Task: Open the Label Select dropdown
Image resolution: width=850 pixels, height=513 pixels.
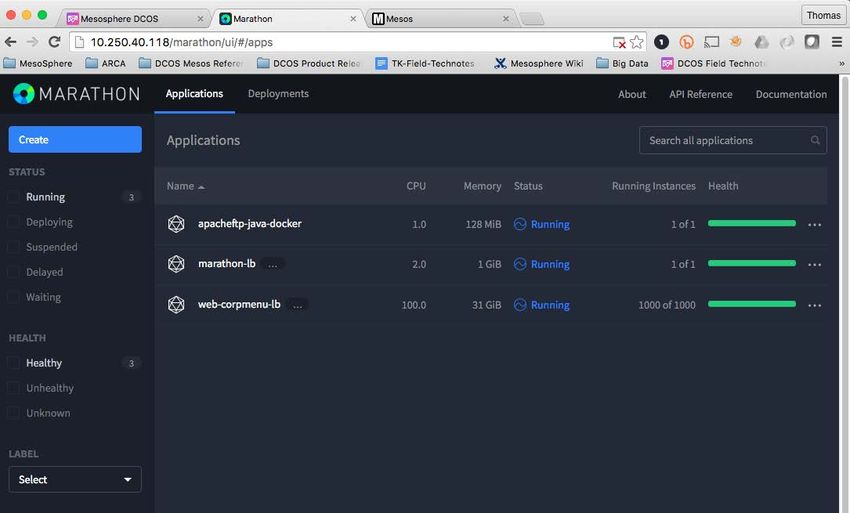Action: 75,479
